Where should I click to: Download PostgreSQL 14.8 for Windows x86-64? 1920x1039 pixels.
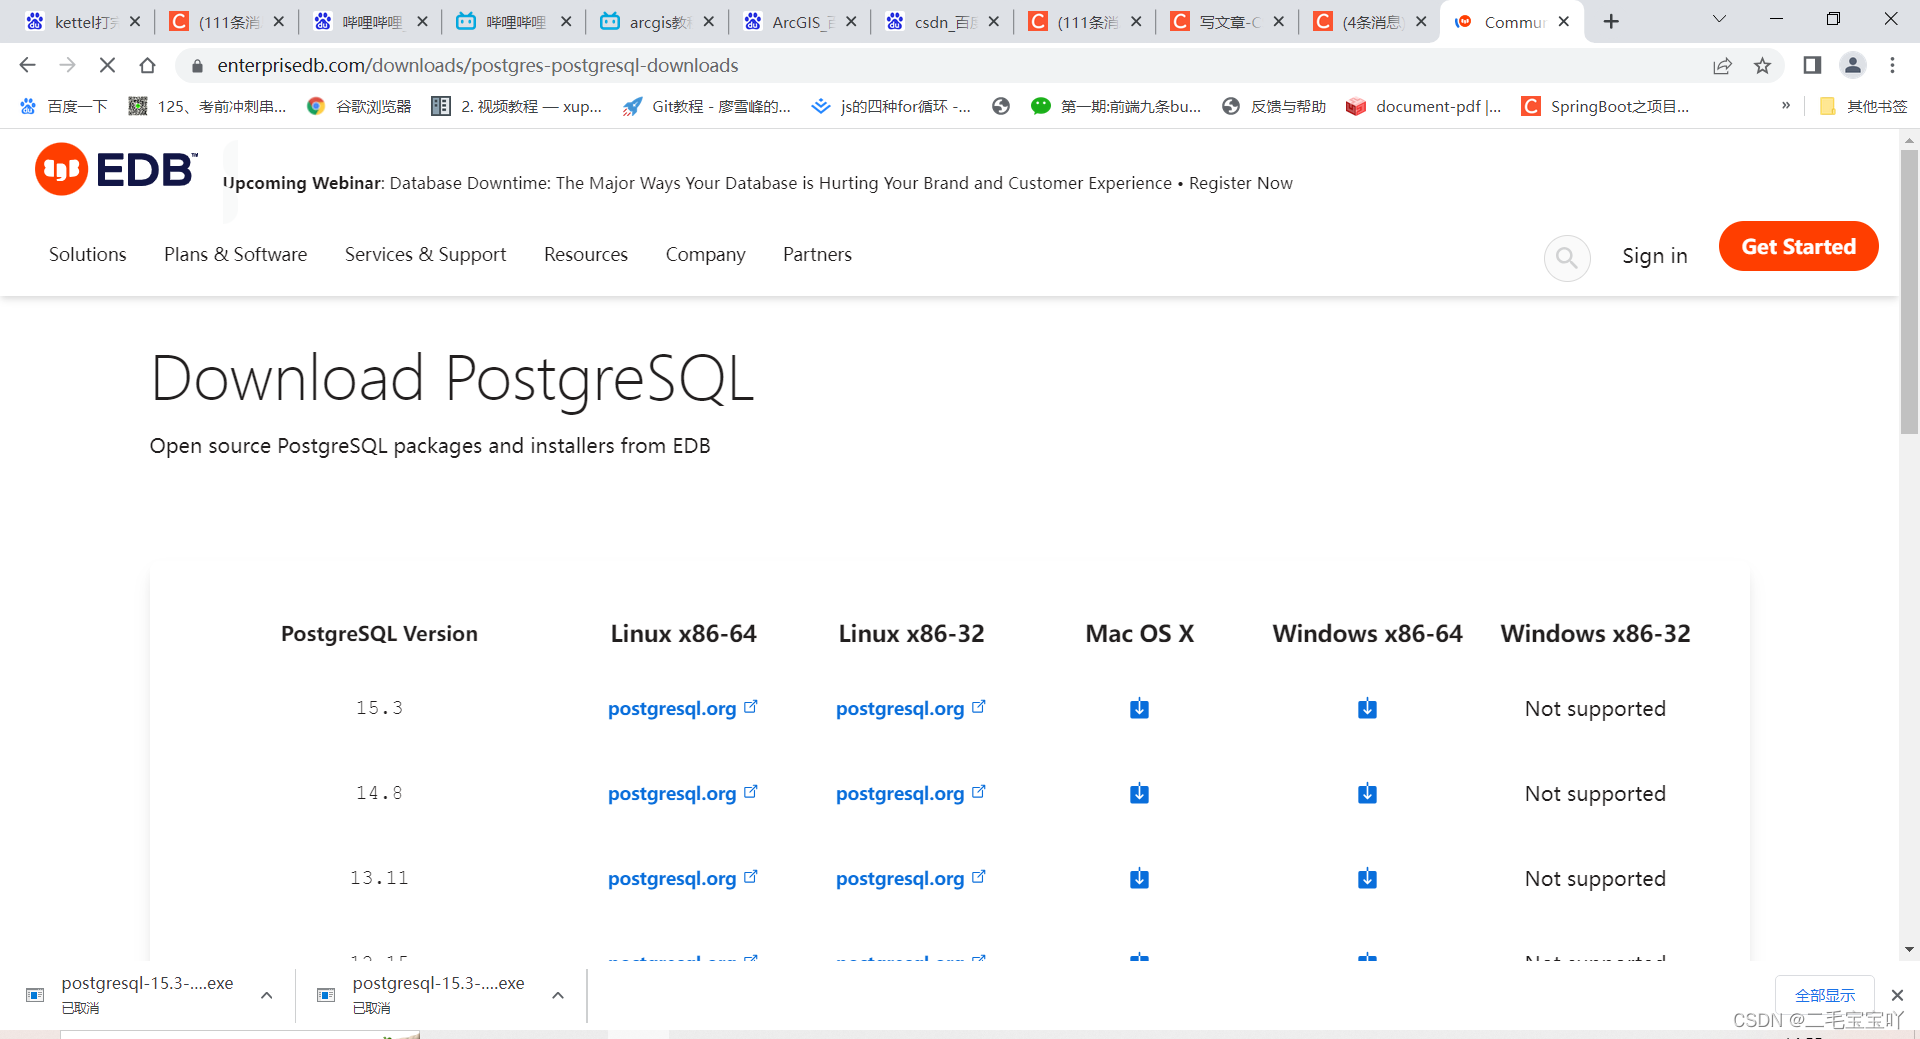[1367, 794]
